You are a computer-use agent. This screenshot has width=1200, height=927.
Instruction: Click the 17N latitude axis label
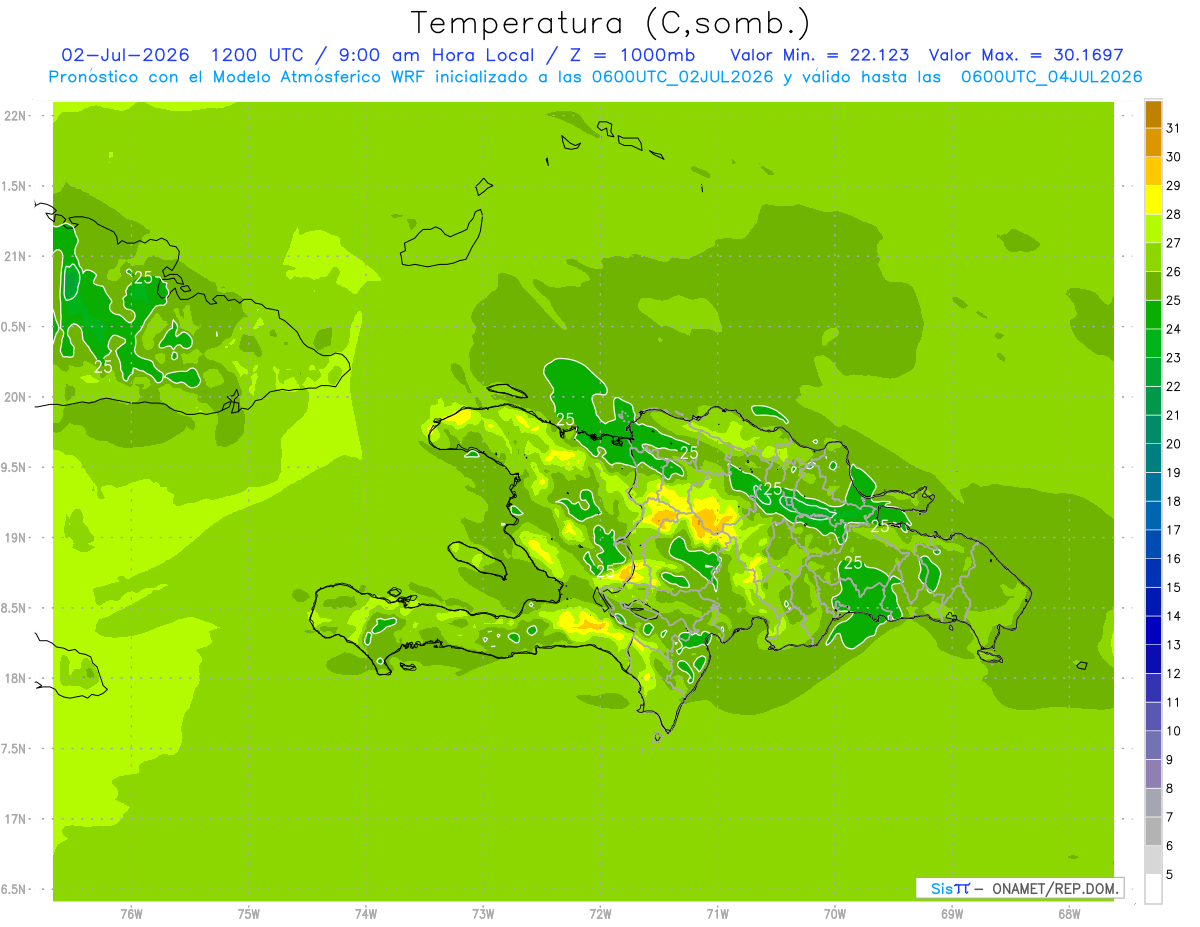14,819
